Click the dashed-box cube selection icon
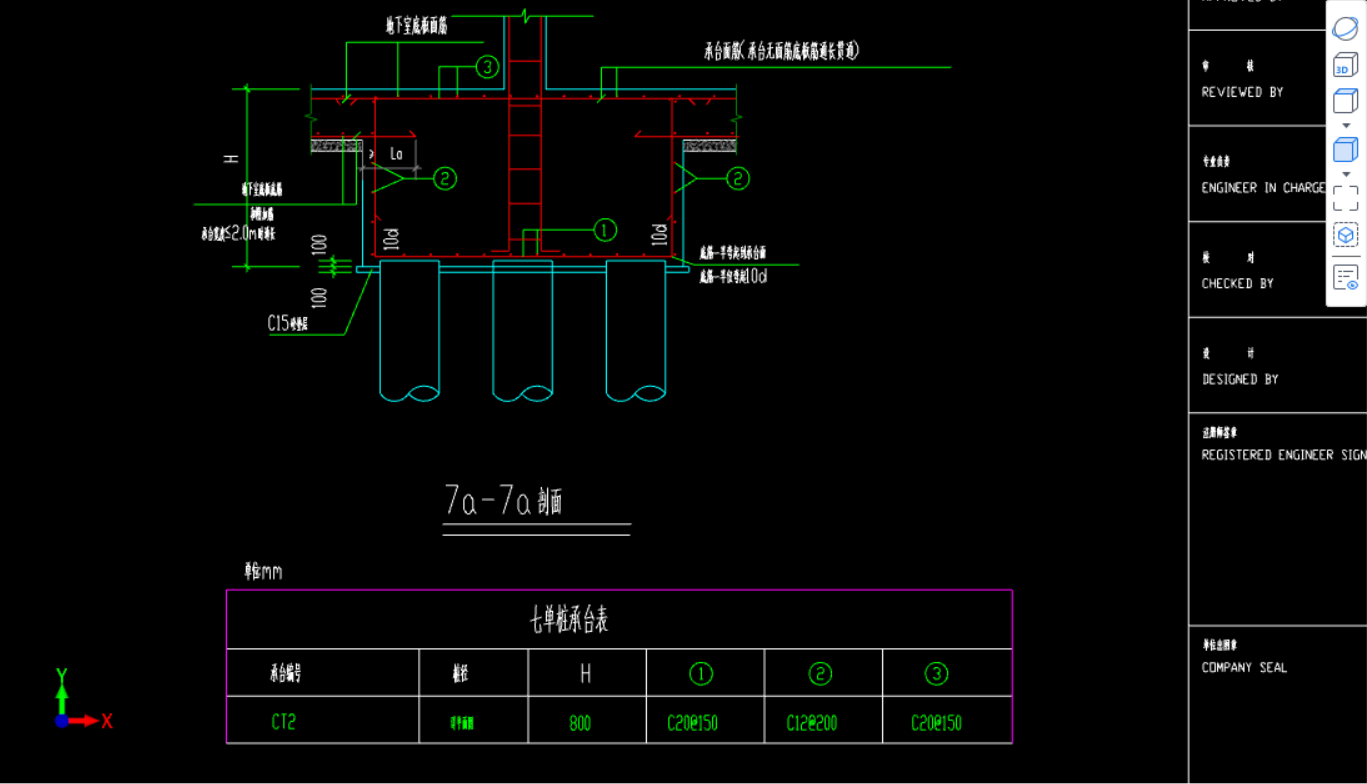 point(1345,235)
